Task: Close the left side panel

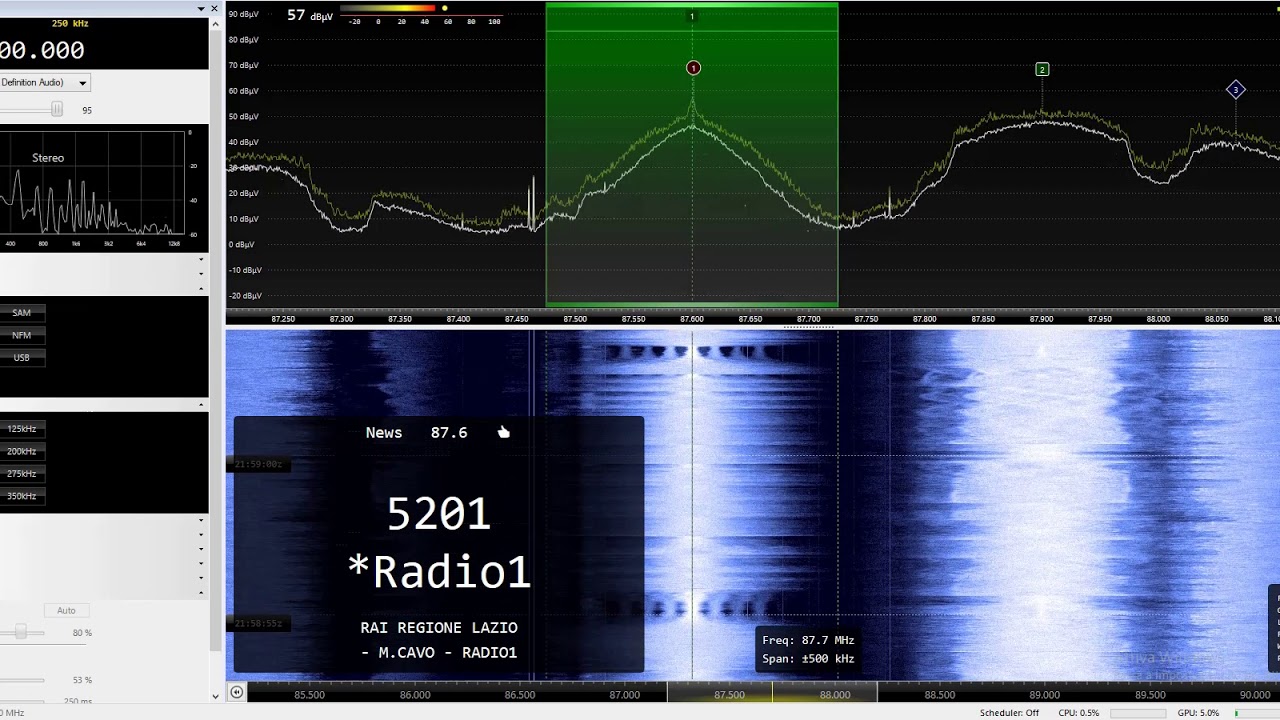Action: point(214,8)
